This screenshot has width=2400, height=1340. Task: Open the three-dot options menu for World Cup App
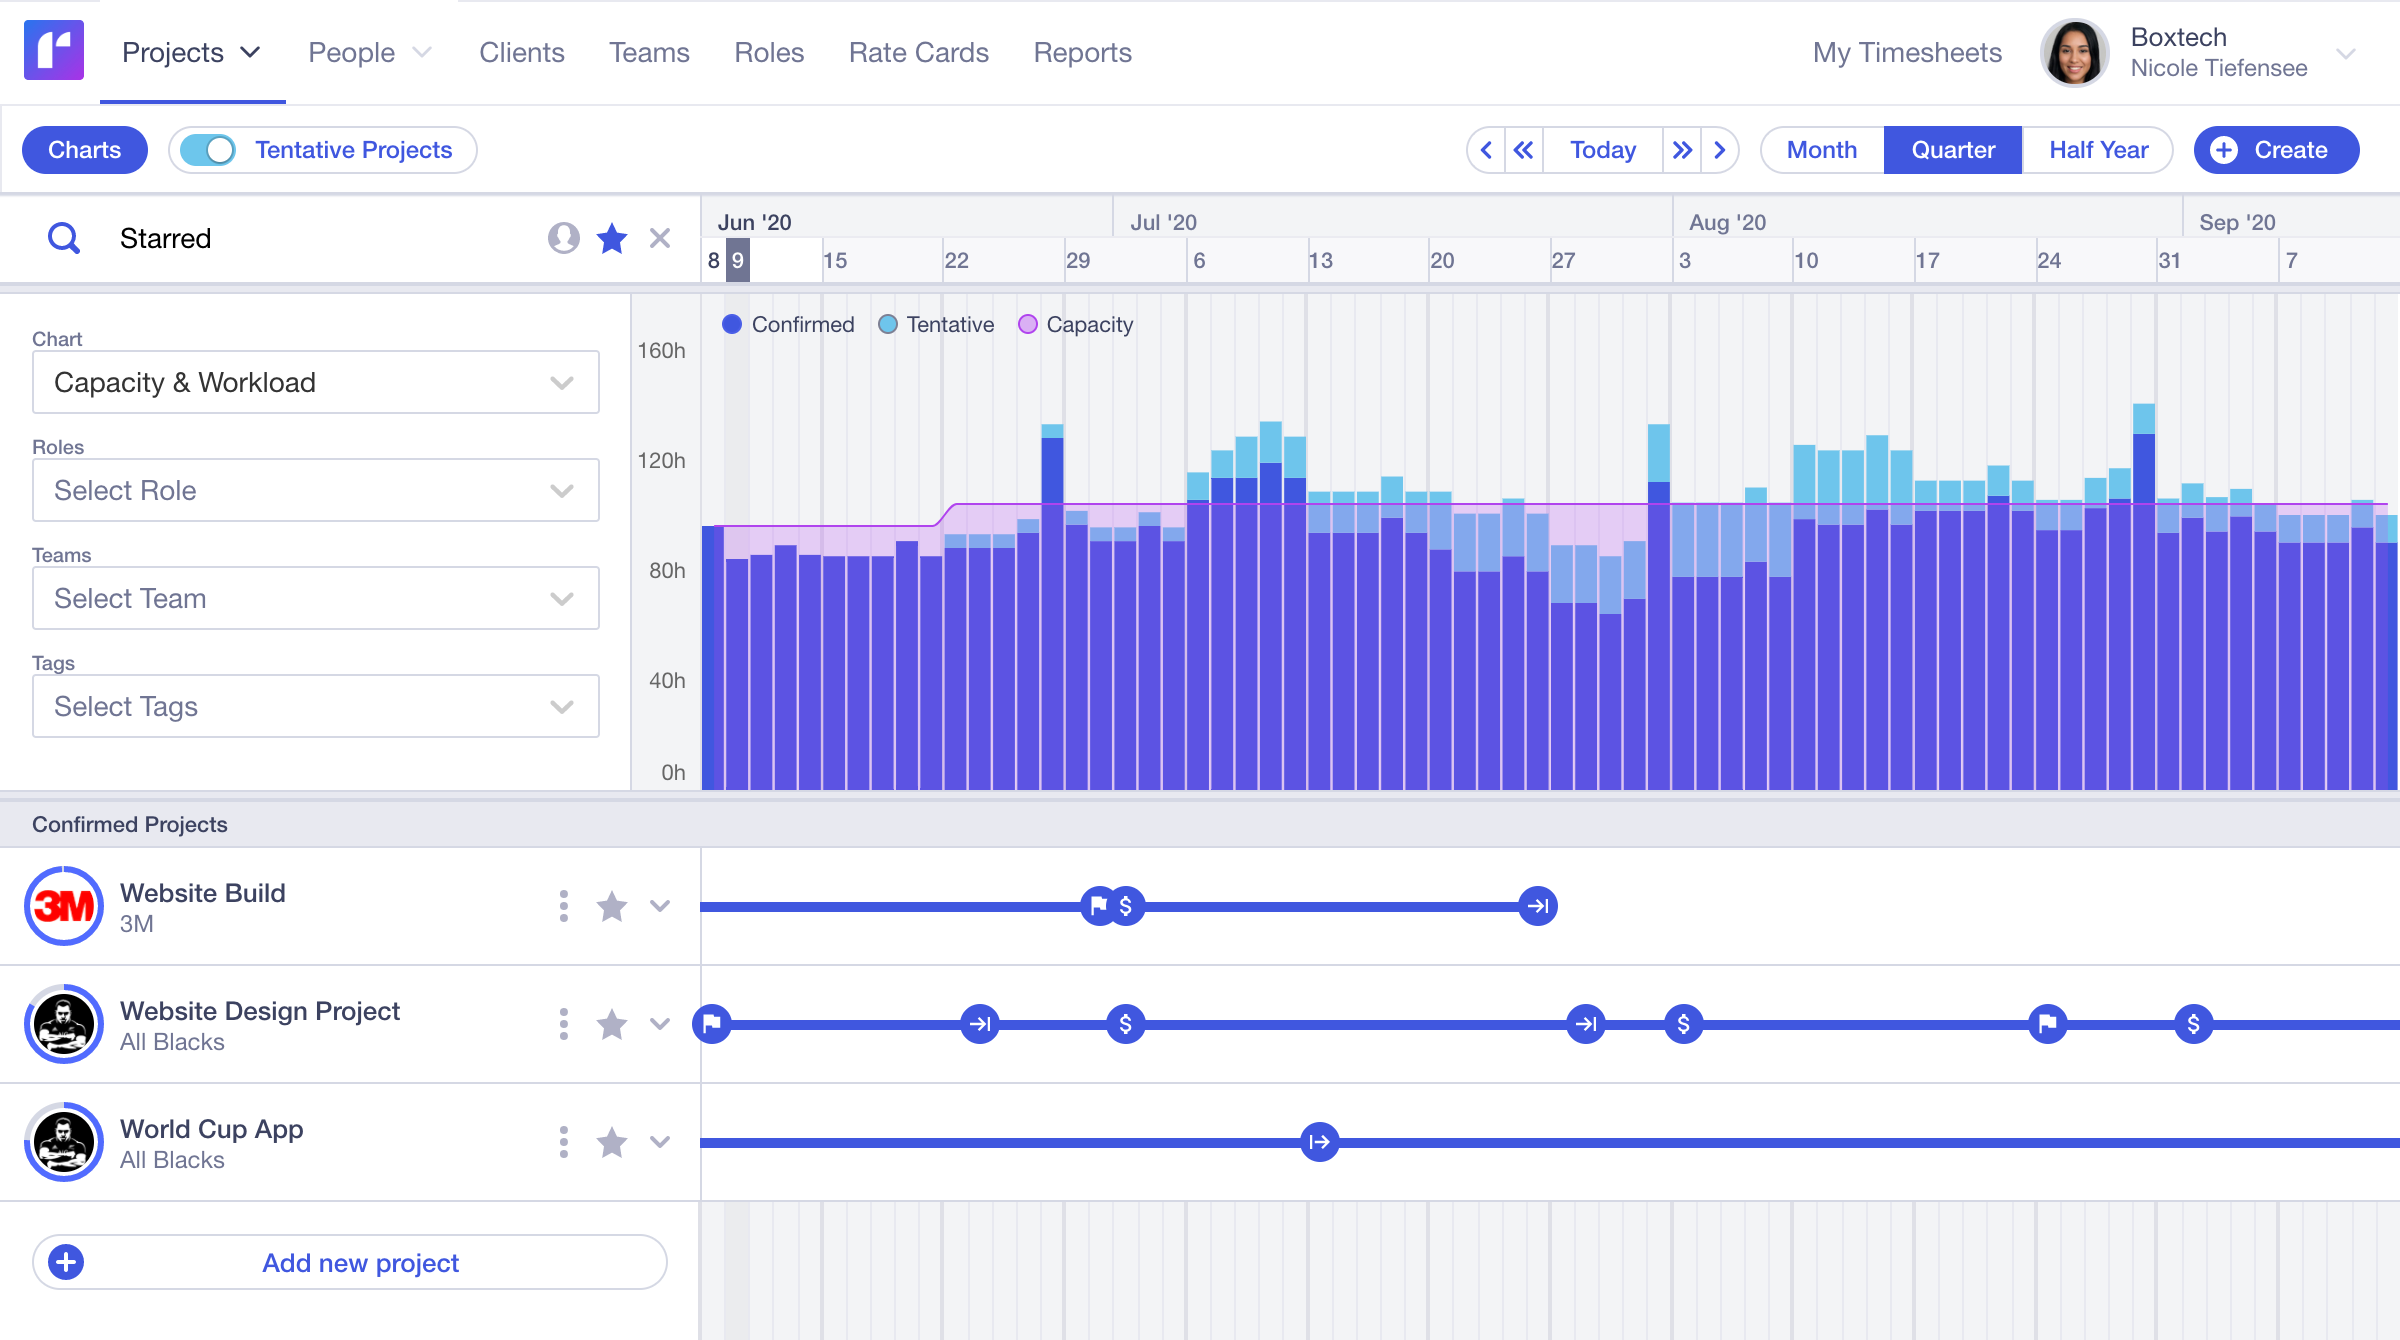coord(563,1141)
